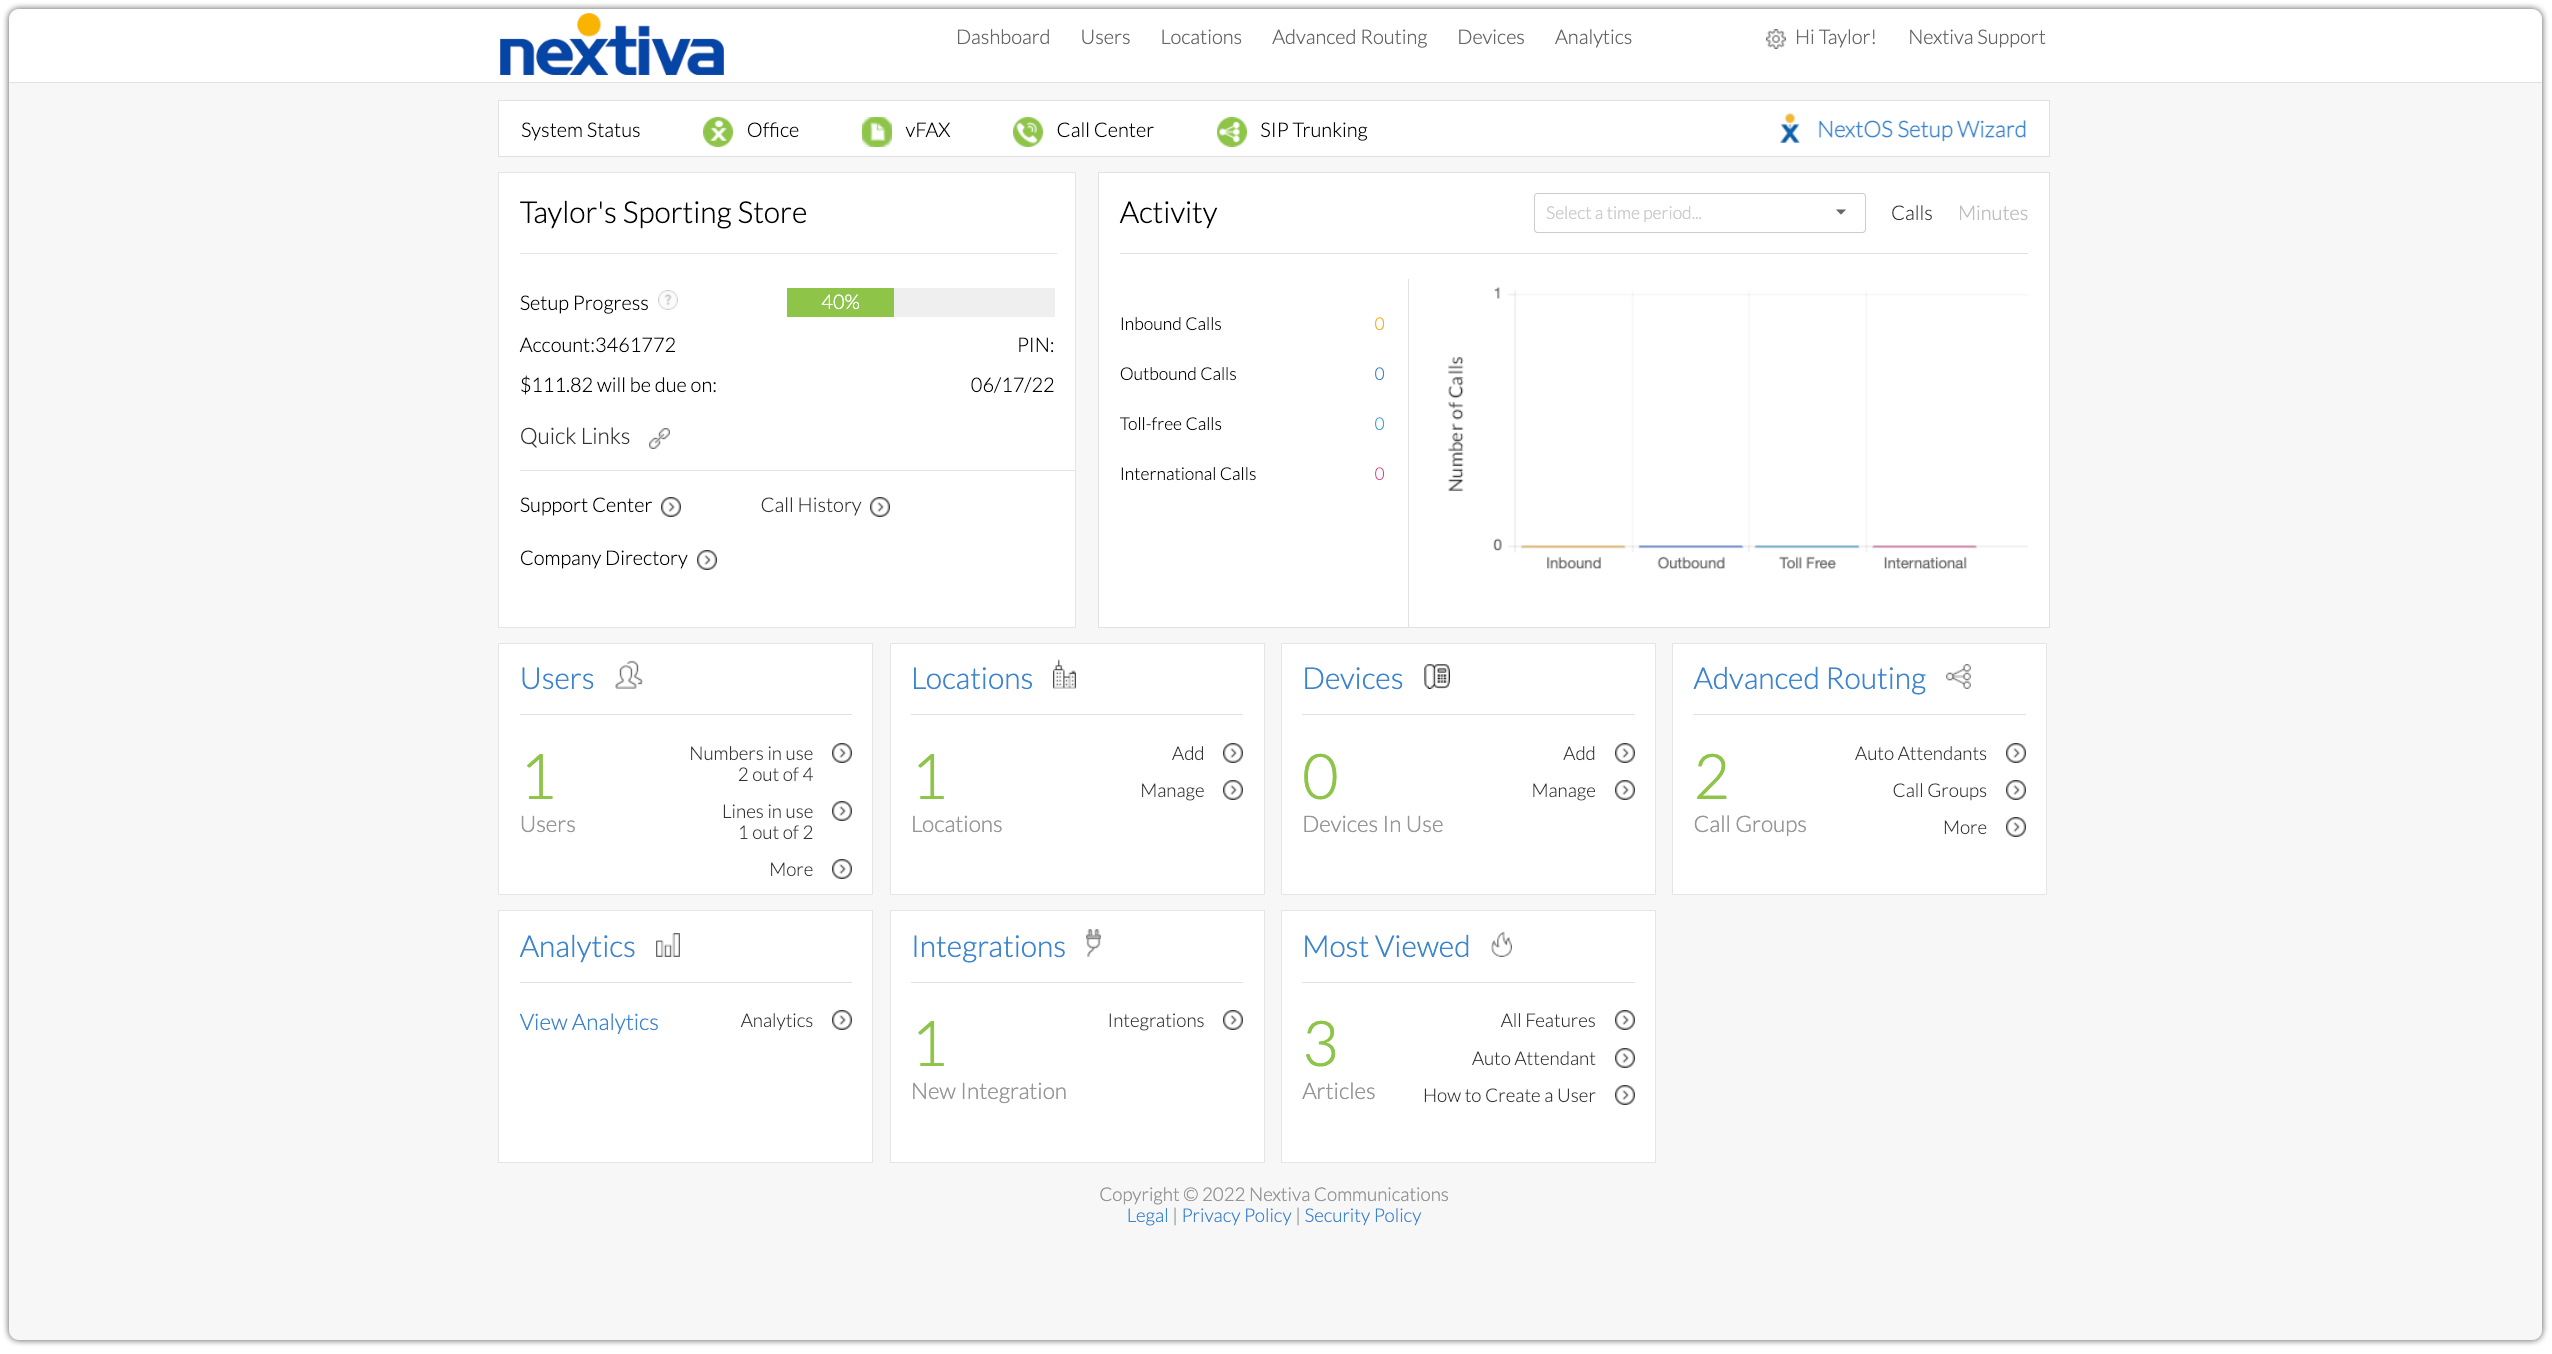This screenshot has height=1354, width=2552.
Task: Open the Privacy Policy footer link
Action: click(x=1236, y=1216)
